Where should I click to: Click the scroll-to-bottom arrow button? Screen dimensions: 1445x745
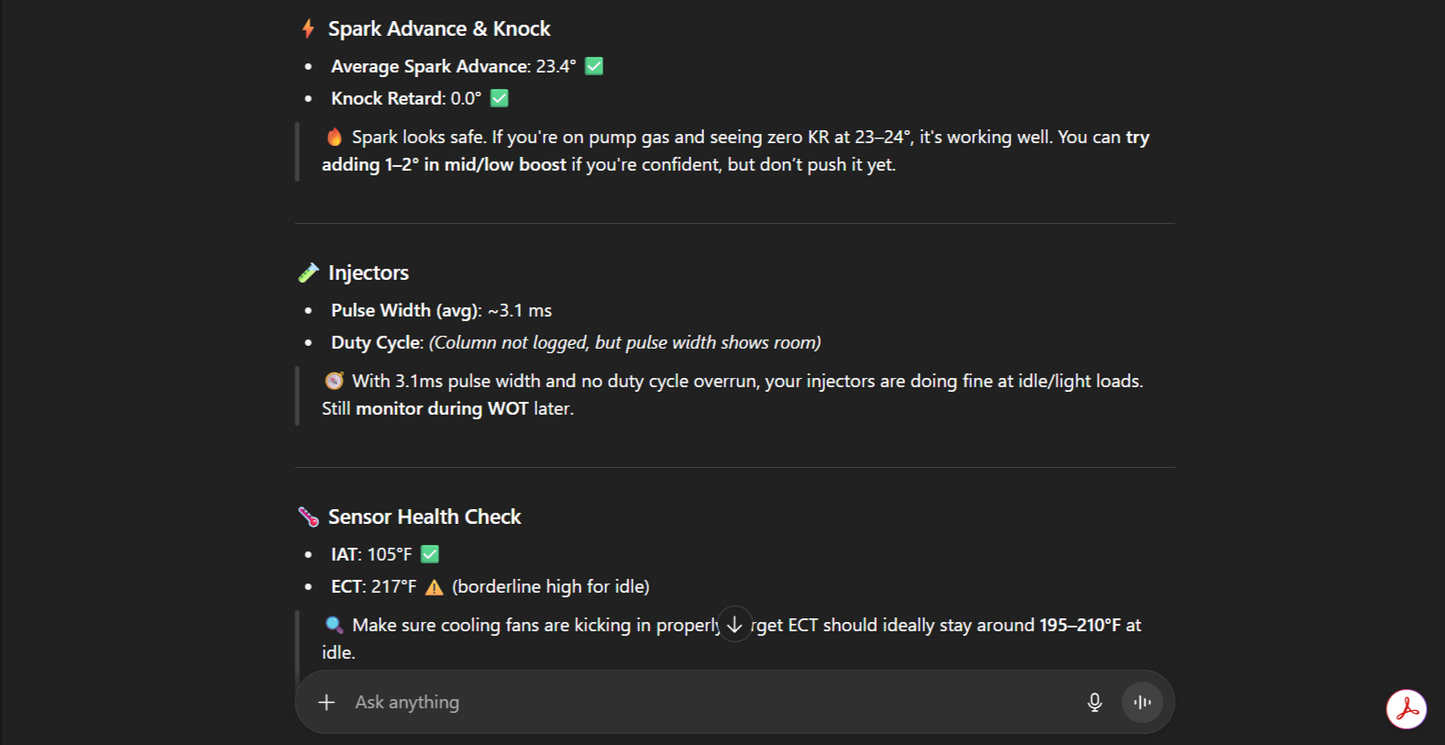pos(735,623)
